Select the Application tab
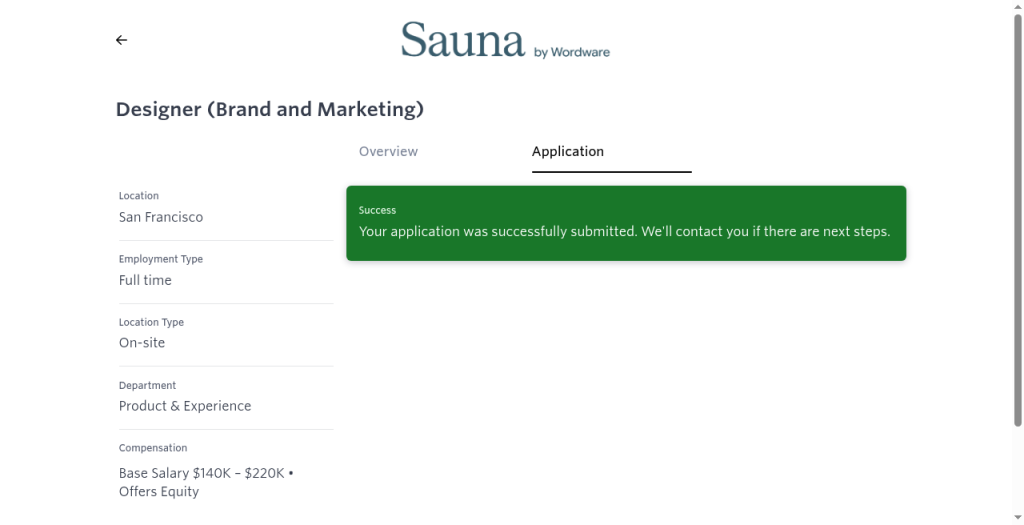This screenshot has height=525, width=1024. click(x=568, y=151)
